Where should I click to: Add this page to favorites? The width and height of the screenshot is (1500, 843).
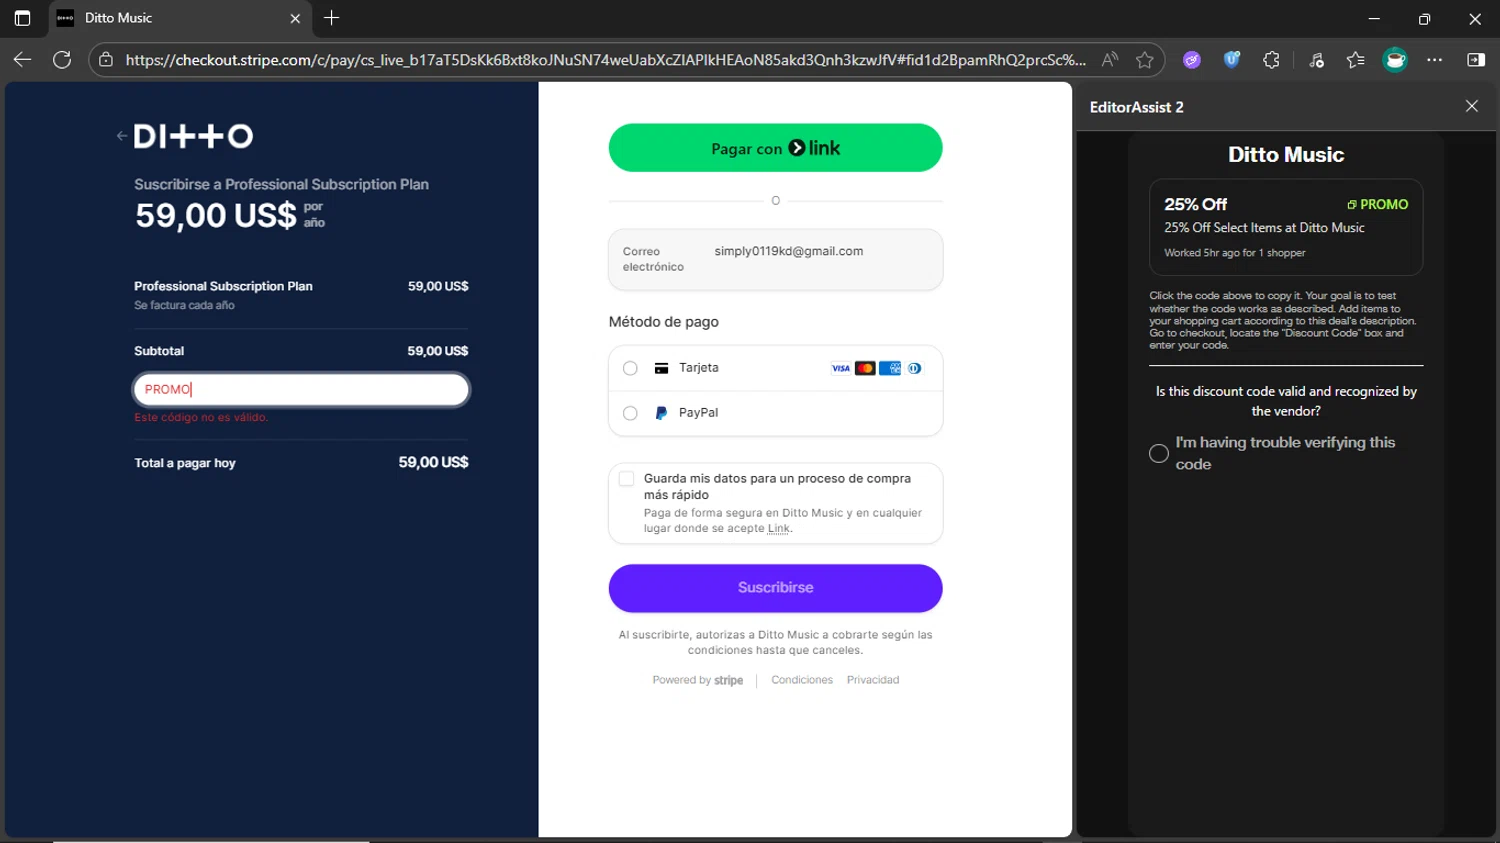click(1145, 60)
